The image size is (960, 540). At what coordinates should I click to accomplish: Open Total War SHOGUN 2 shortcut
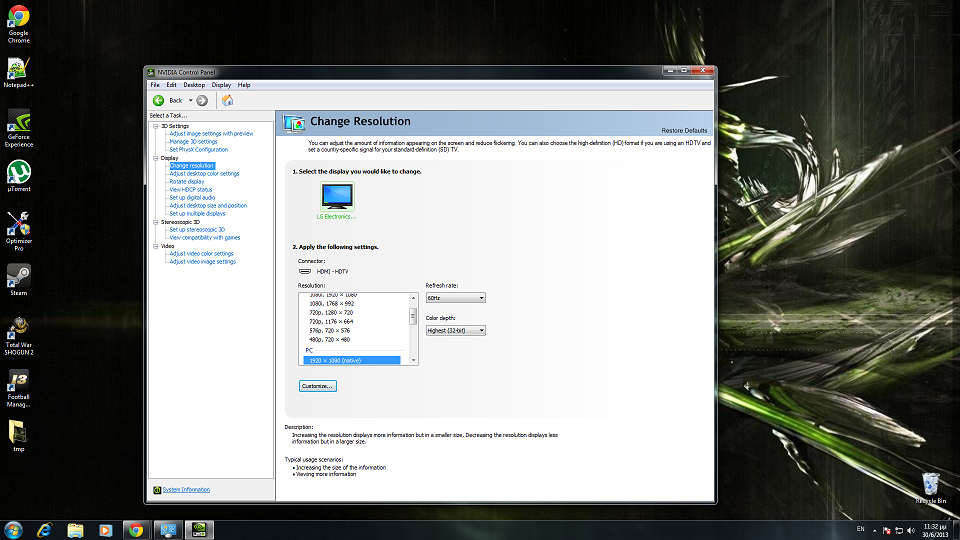tap(18, 336)
